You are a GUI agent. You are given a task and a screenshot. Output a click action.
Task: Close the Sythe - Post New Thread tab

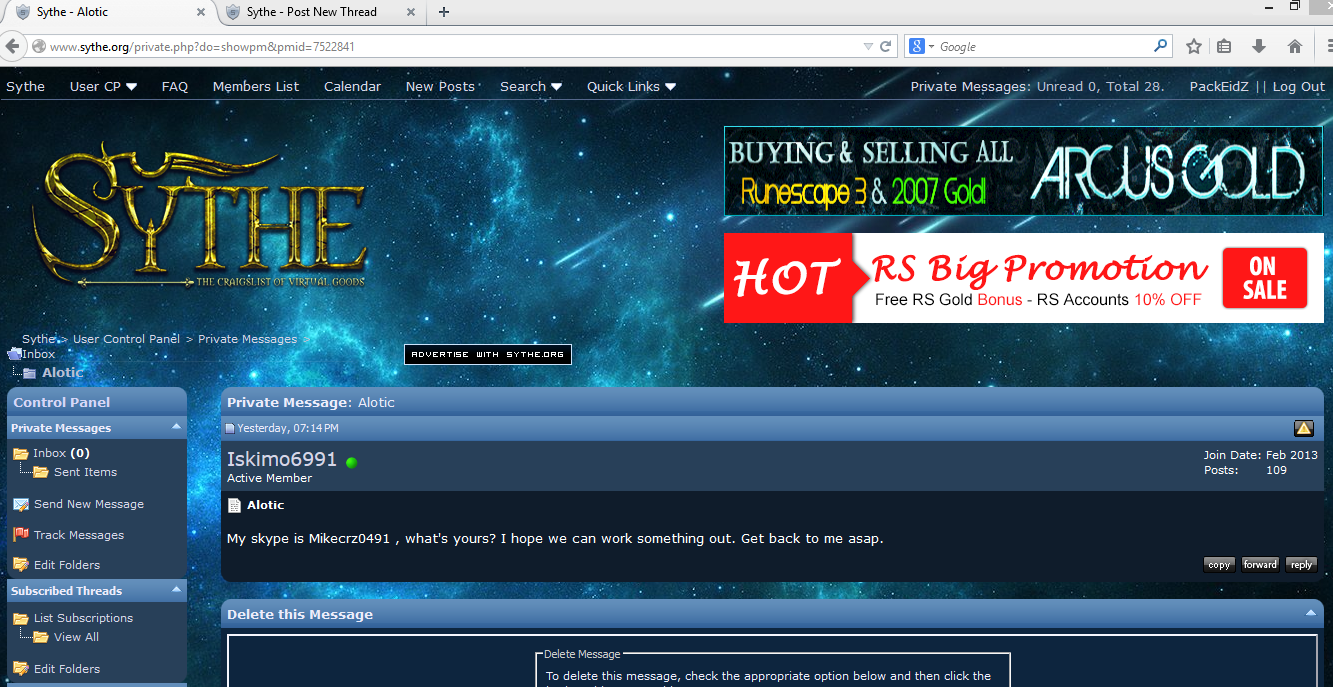[411, 12]
